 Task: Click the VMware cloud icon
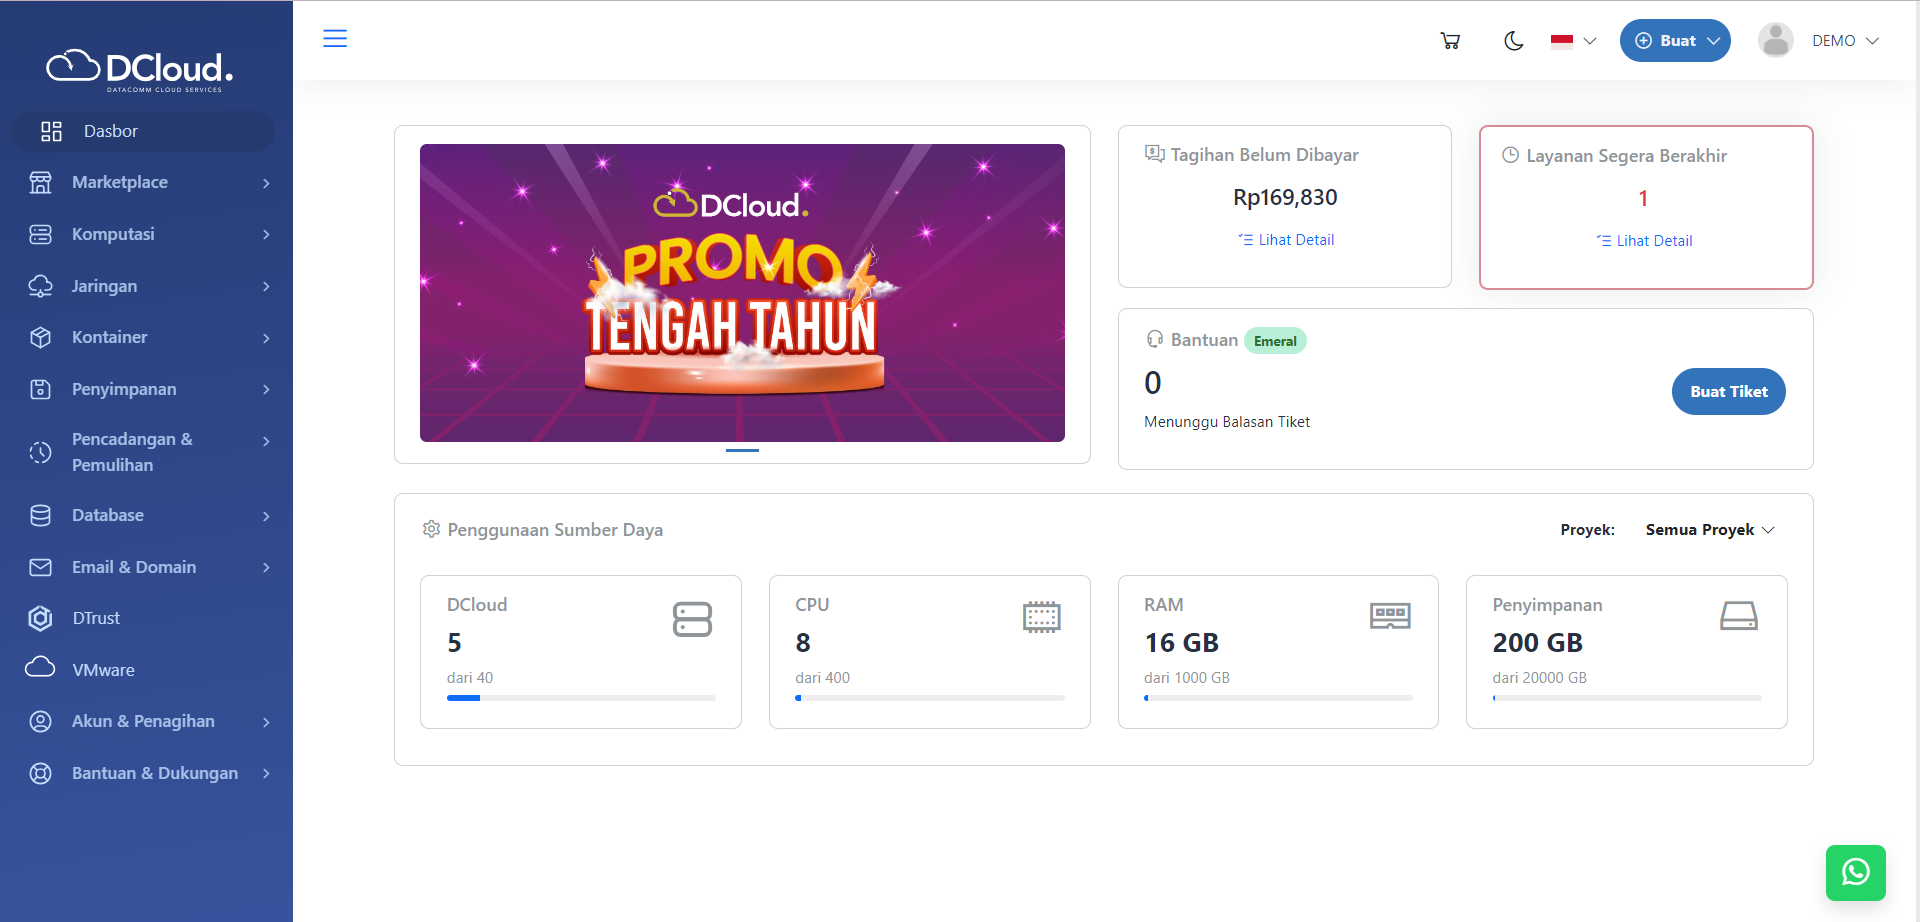click(x=40, y=669)
